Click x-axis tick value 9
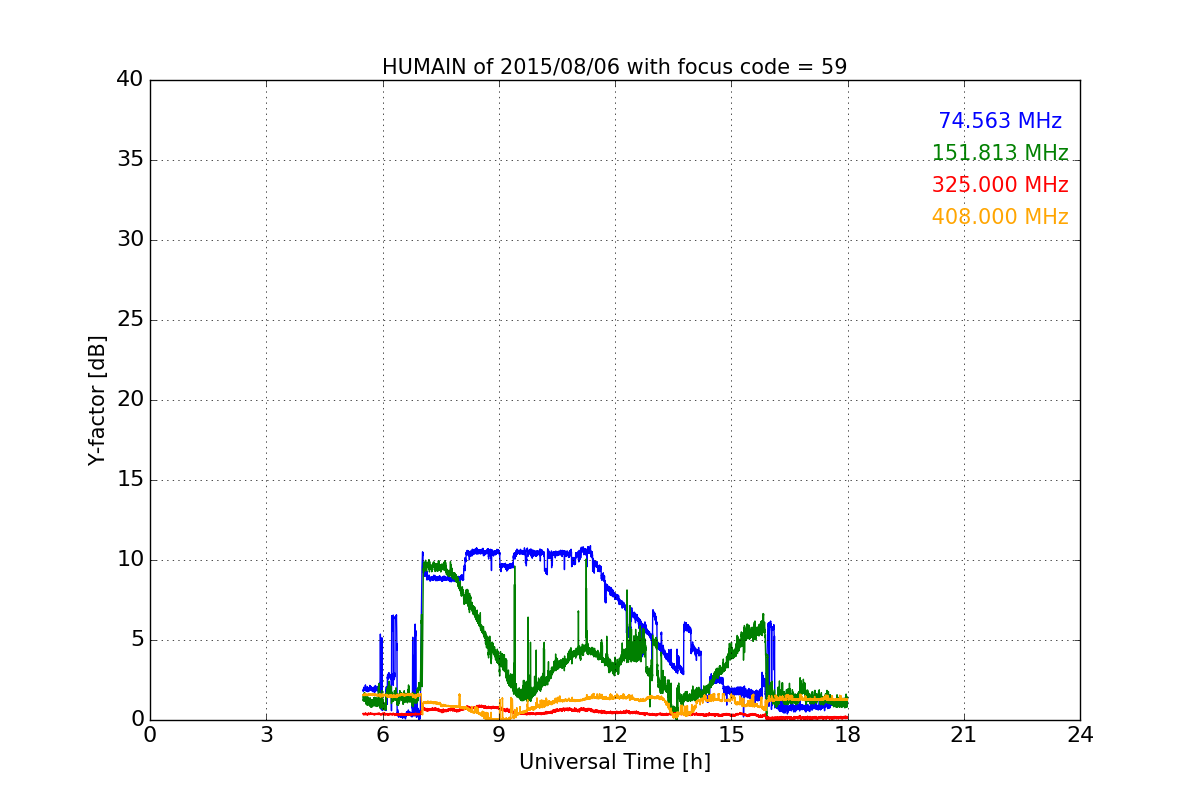Screen dimensions: 1200x800 point(499,735)
